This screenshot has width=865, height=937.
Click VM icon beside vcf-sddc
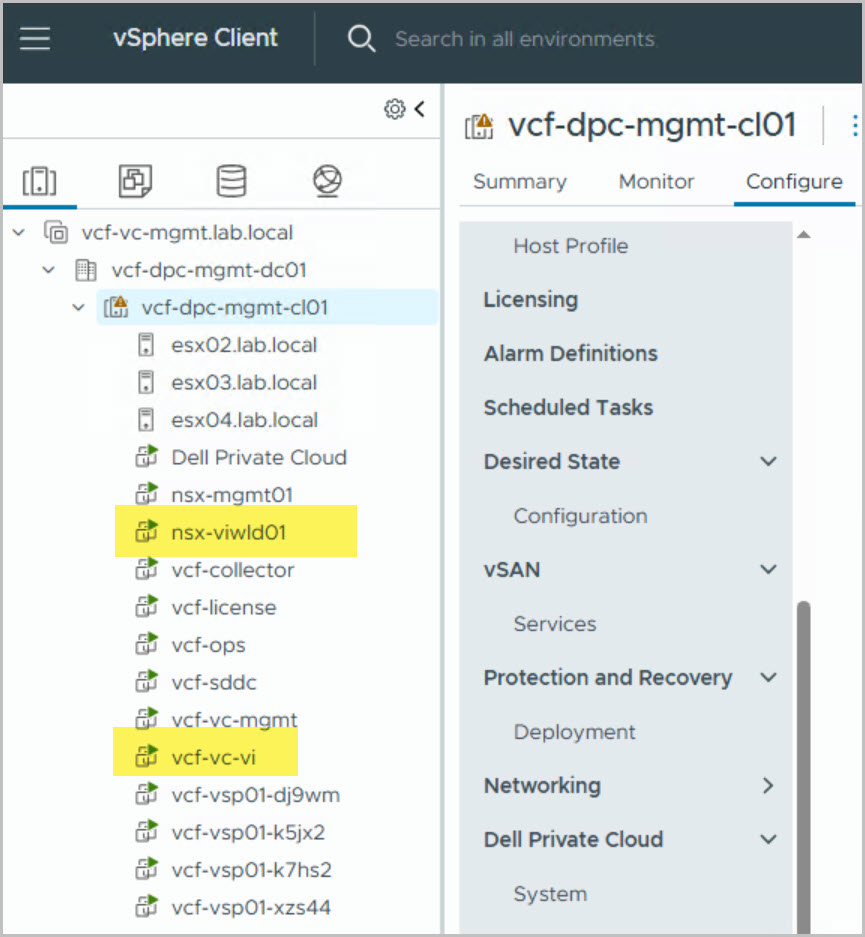tap(146, 681)
